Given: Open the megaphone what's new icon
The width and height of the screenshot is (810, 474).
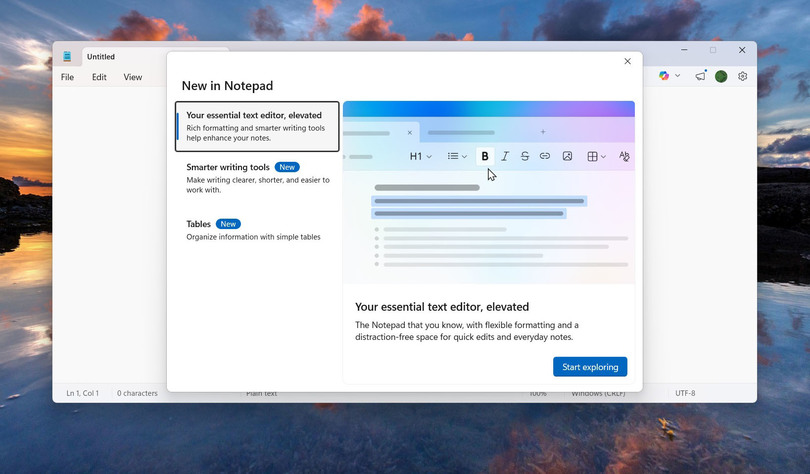Looking at the screenshot, I should click(x=700, y=76).
